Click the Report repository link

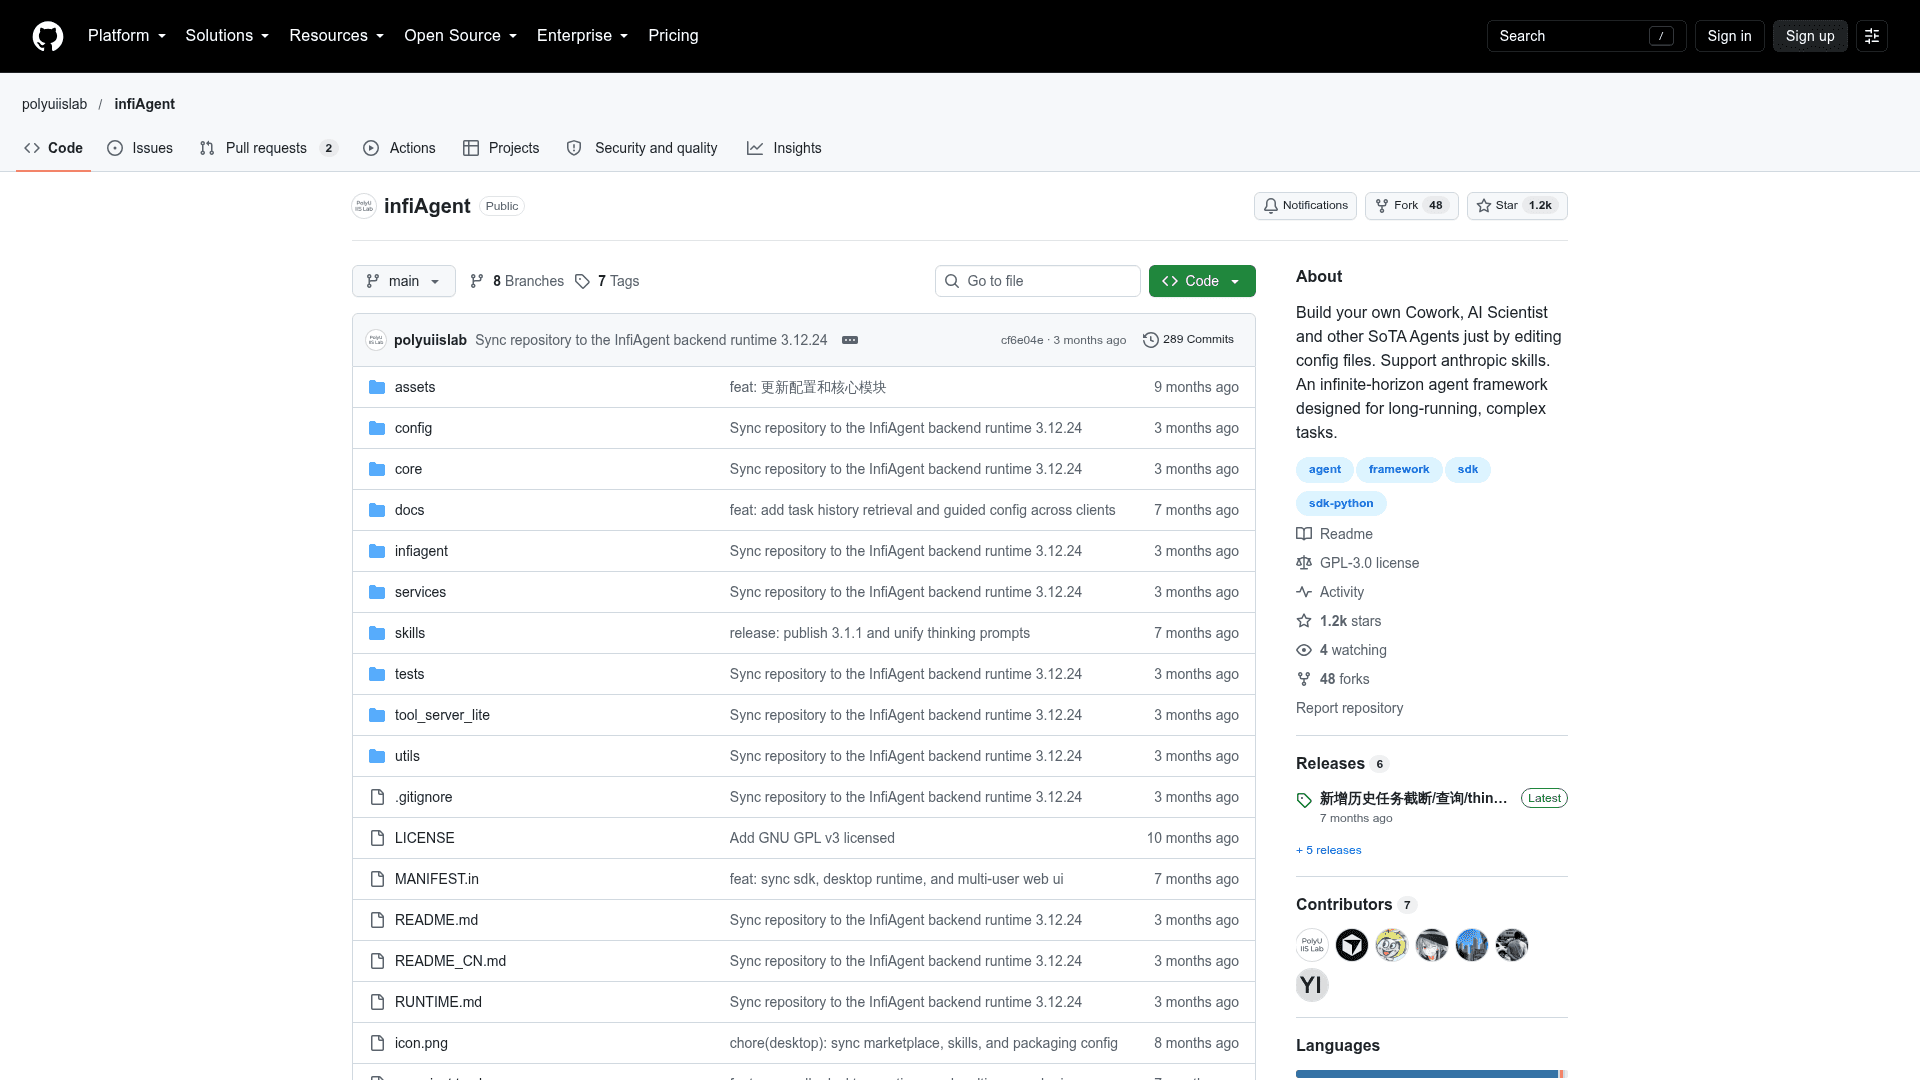click(1349, 708)
